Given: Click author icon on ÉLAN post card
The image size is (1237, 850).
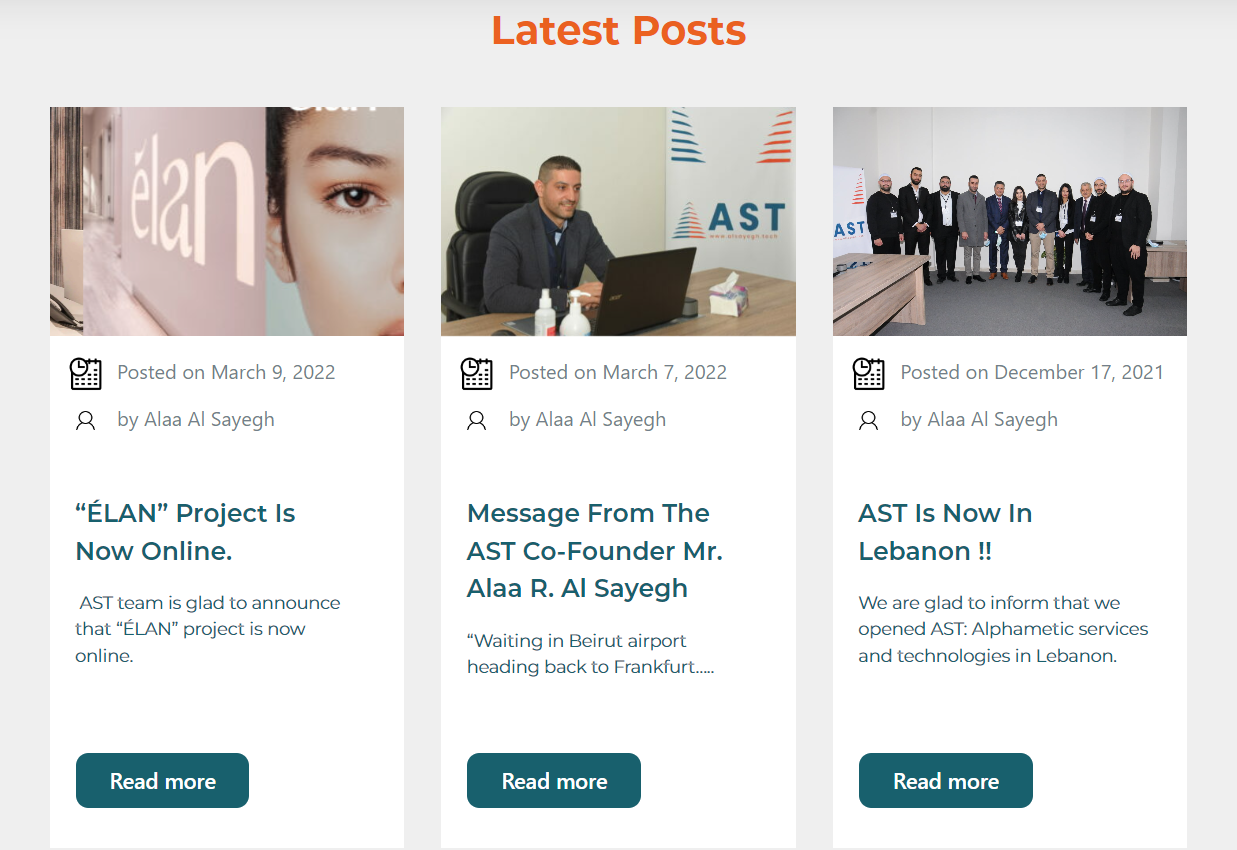Looking at the screenshot, I should 85,420.
